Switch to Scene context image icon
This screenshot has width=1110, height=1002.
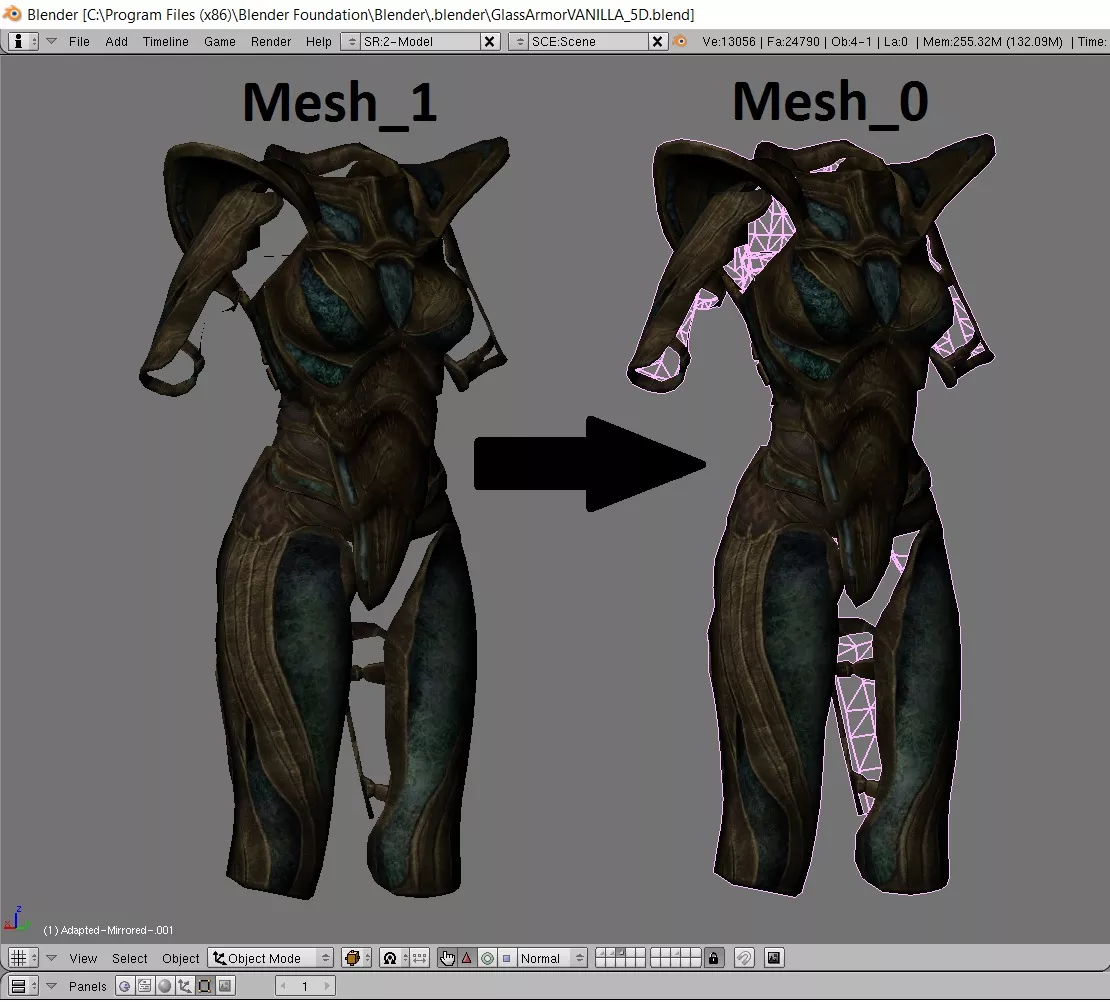tap(224, 986)
